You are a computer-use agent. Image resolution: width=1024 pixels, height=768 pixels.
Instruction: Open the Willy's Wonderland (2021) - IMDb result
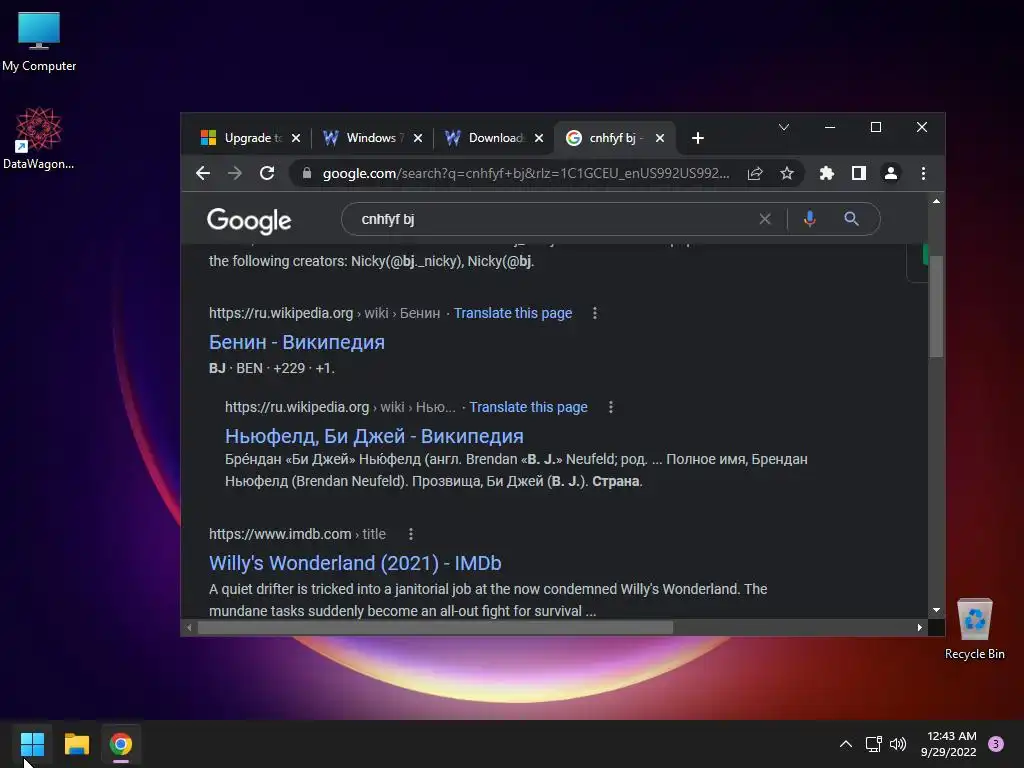(355, 563)
